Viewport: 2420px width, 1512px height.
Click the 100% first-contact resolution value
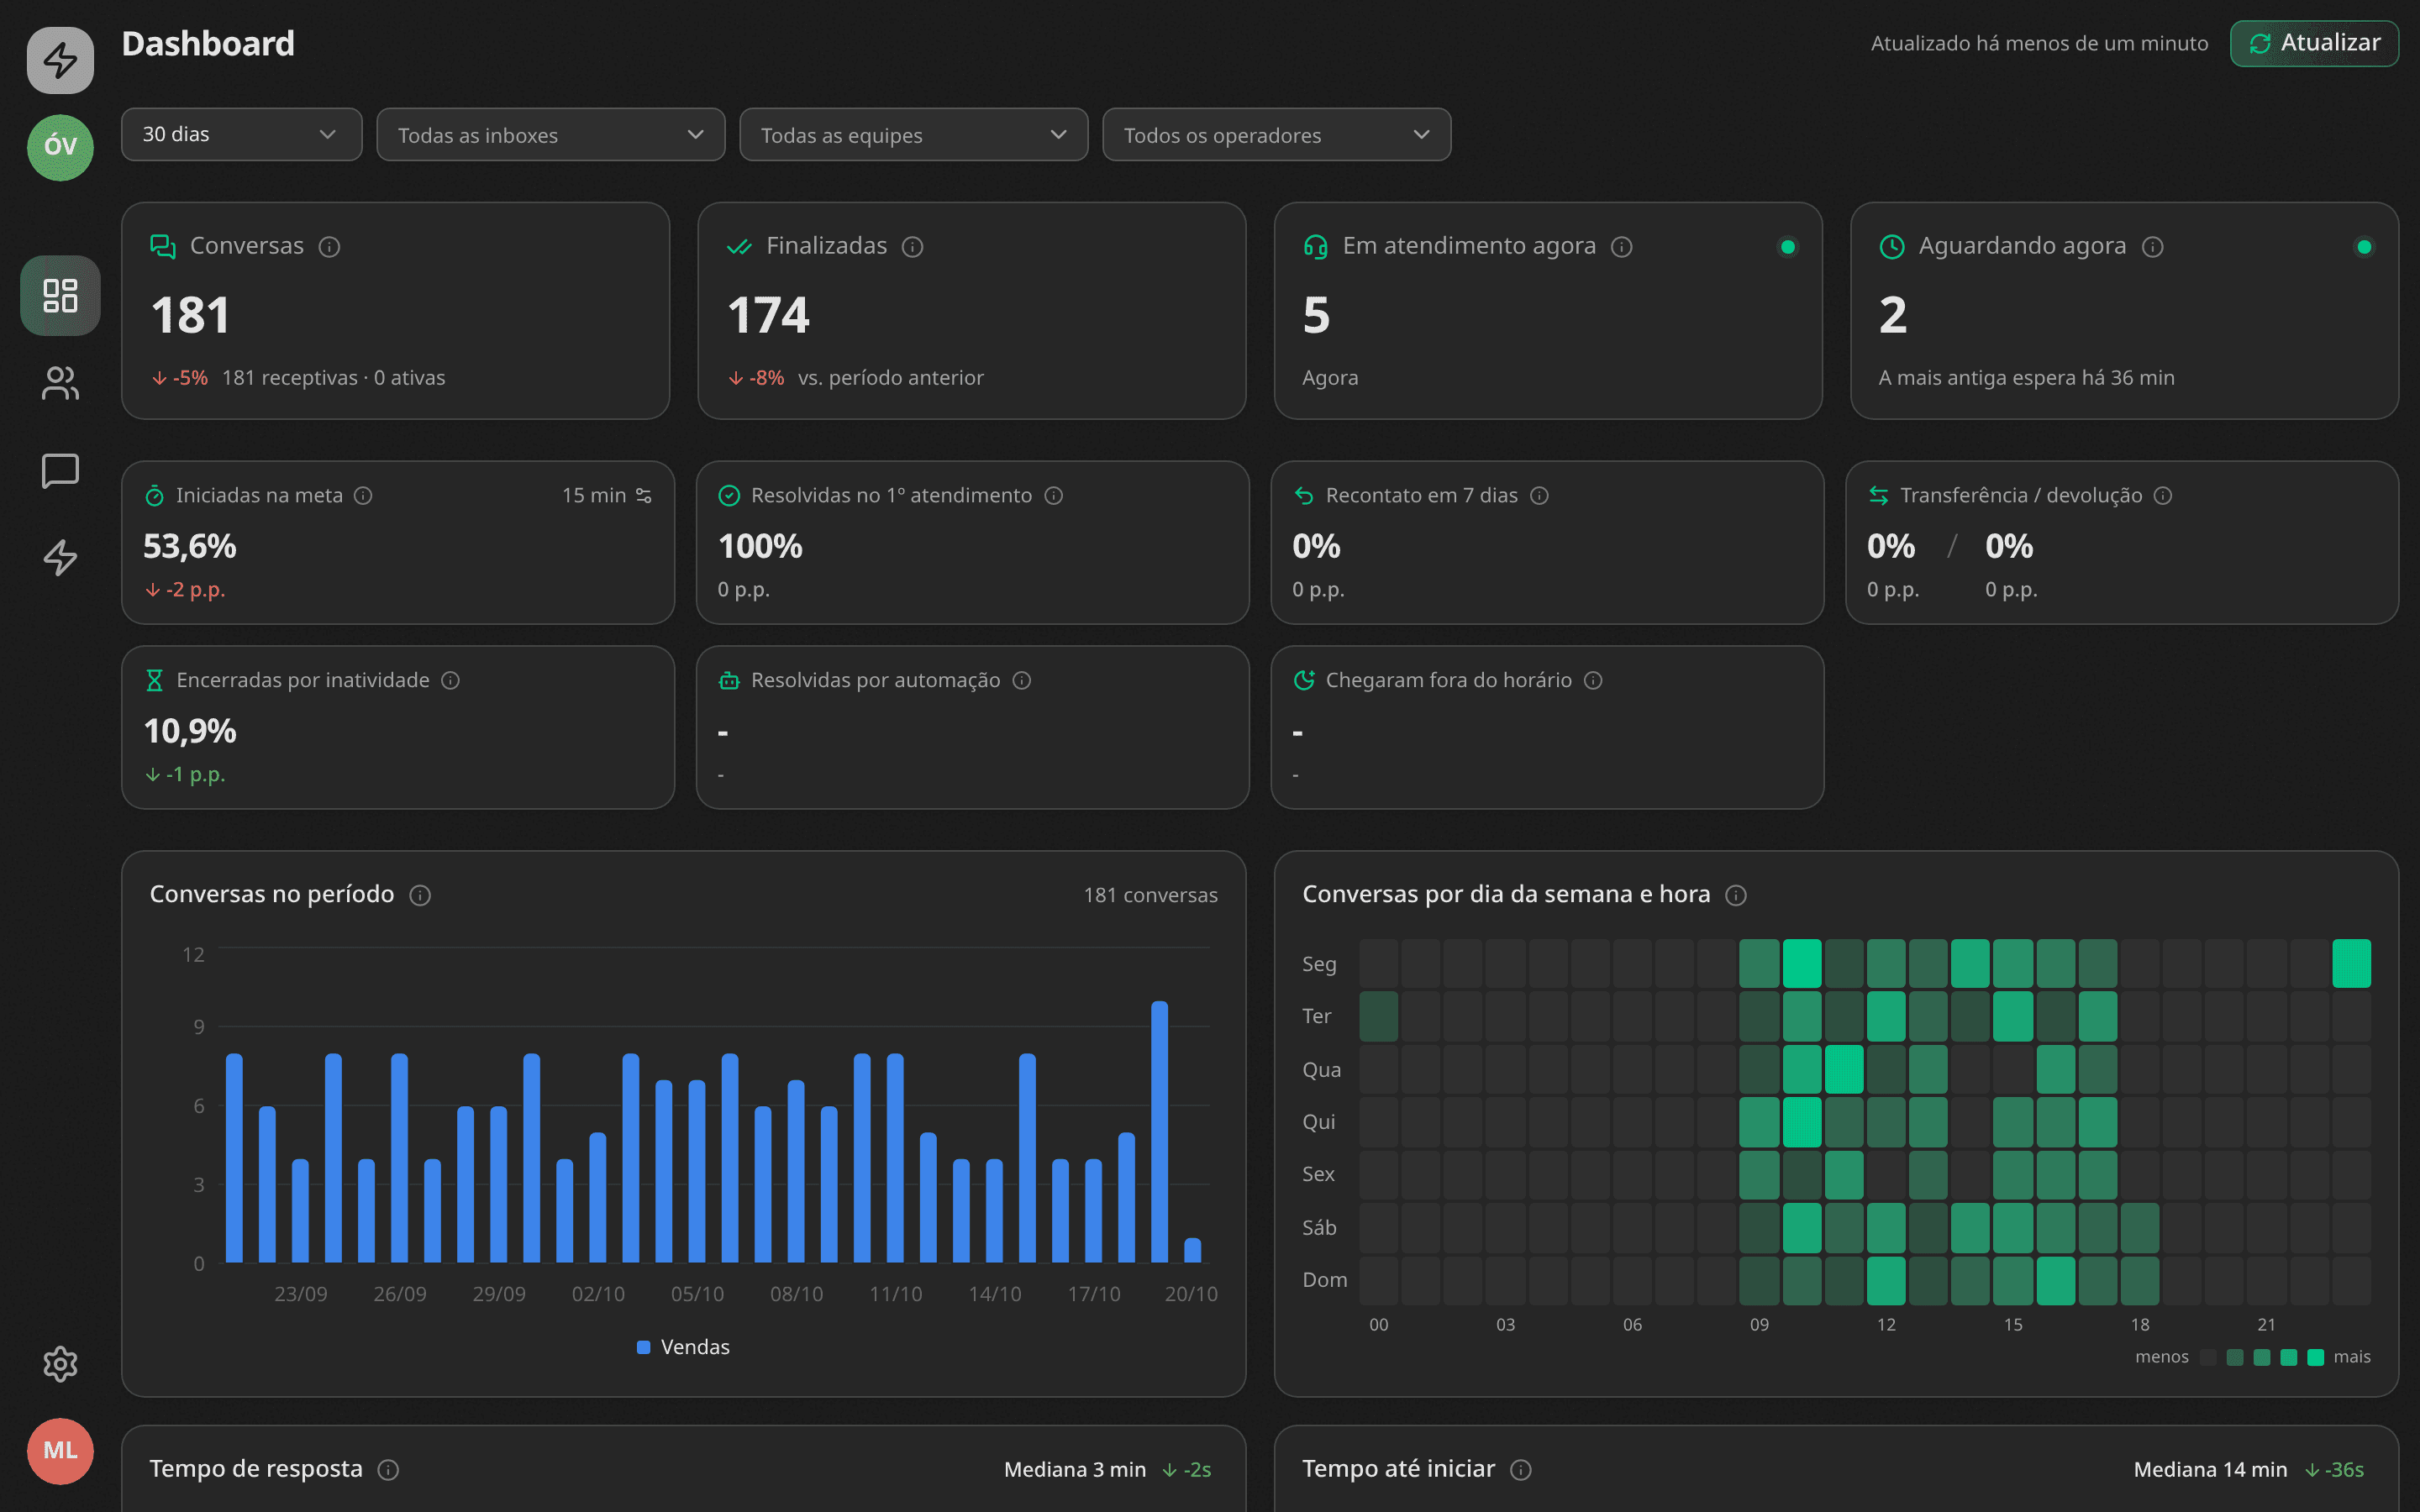point(760,546)
